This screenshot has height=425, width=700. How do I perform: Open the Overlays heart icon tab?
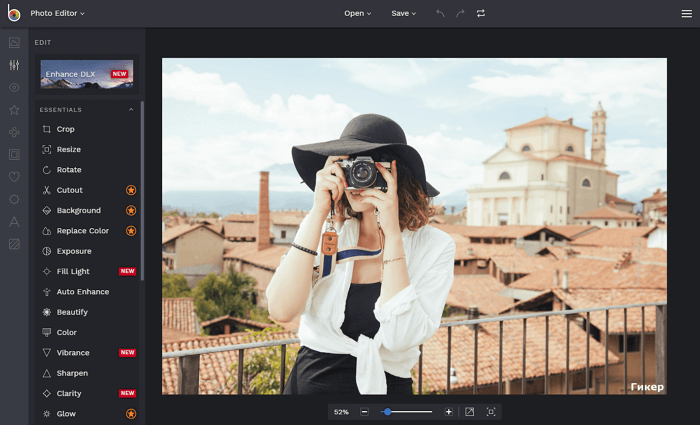tap(14, 177)
